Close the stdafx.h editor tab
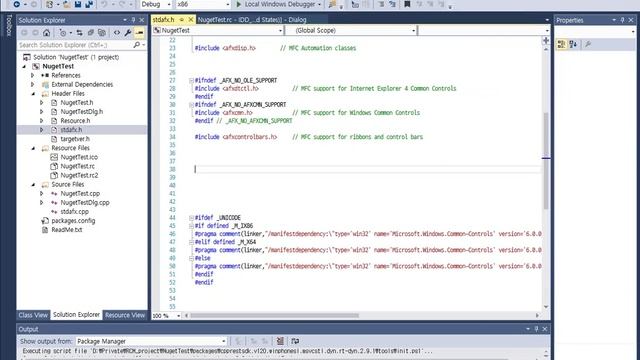640x360 pixels. (x=191, y=20)
